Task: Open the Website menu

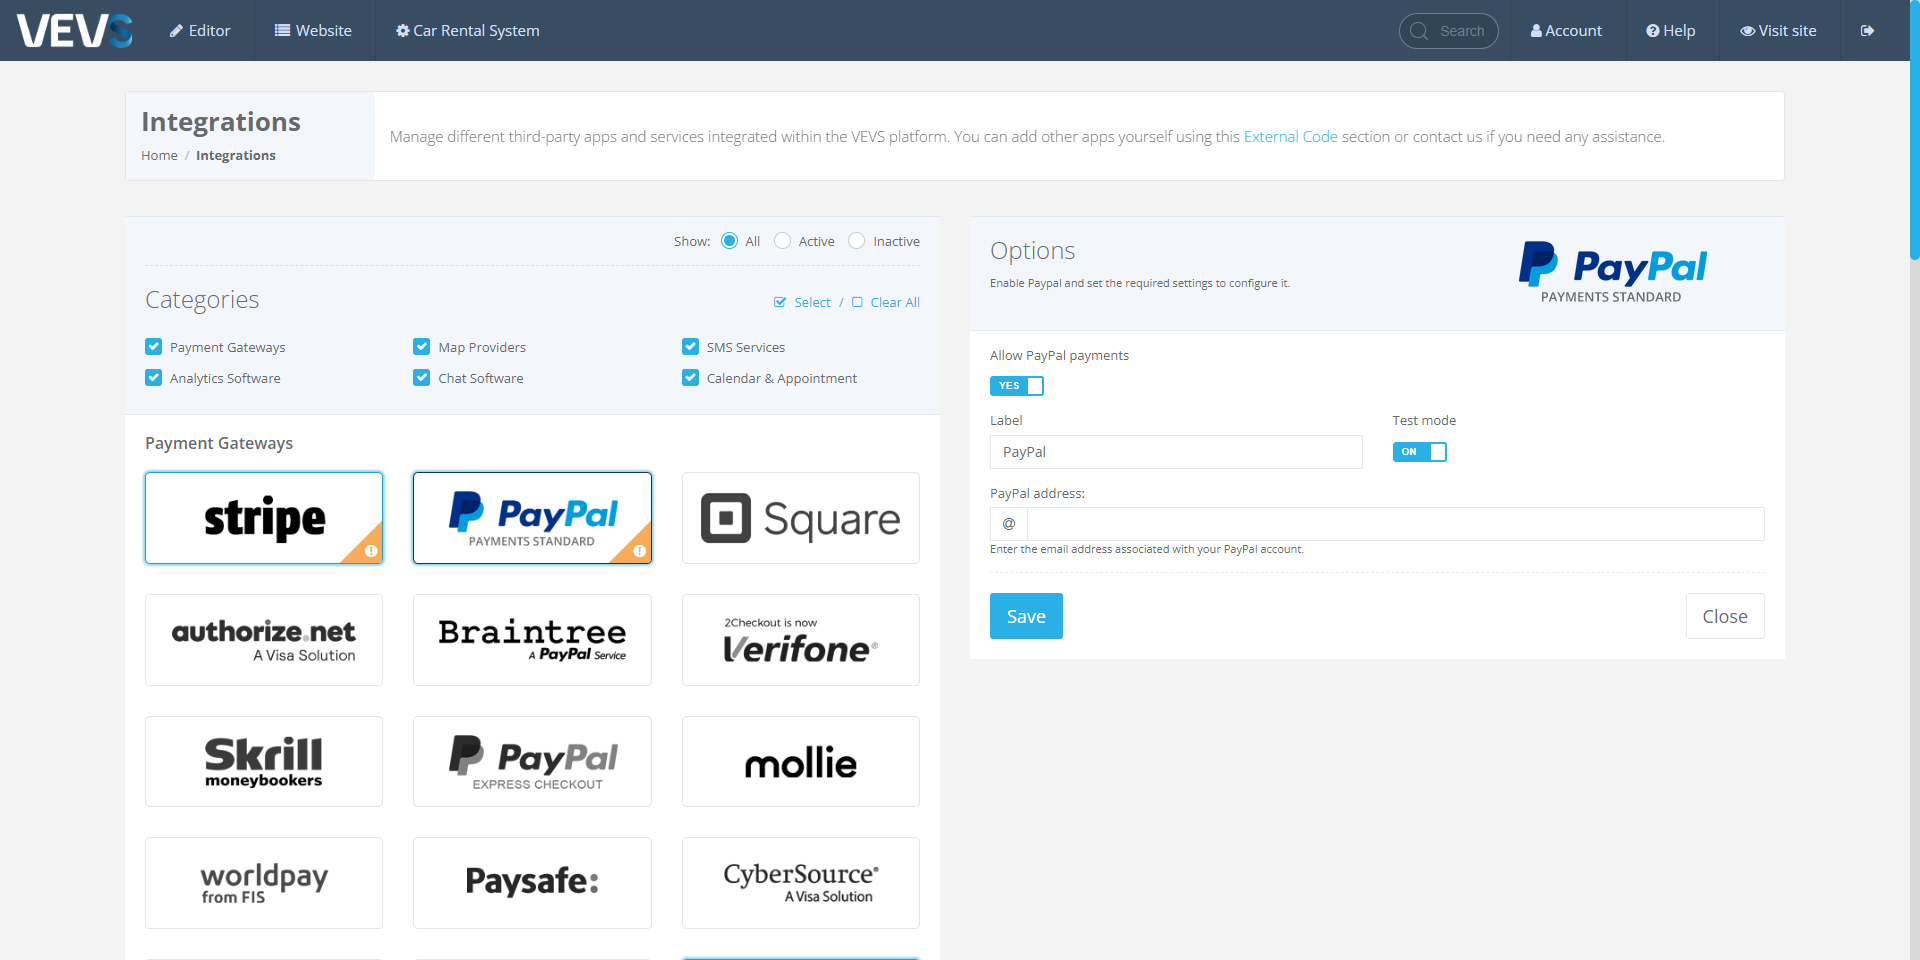Action: click(313, 30)
